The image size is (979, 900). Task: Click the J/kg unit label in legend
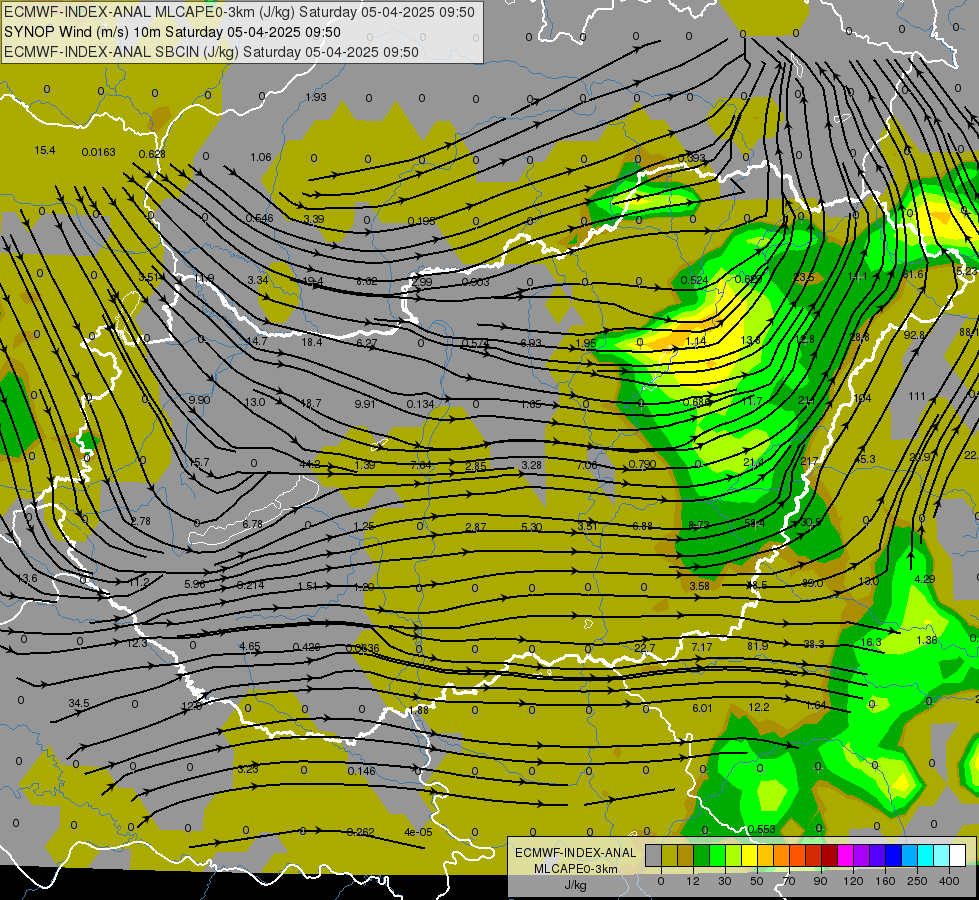pos(576,885)
